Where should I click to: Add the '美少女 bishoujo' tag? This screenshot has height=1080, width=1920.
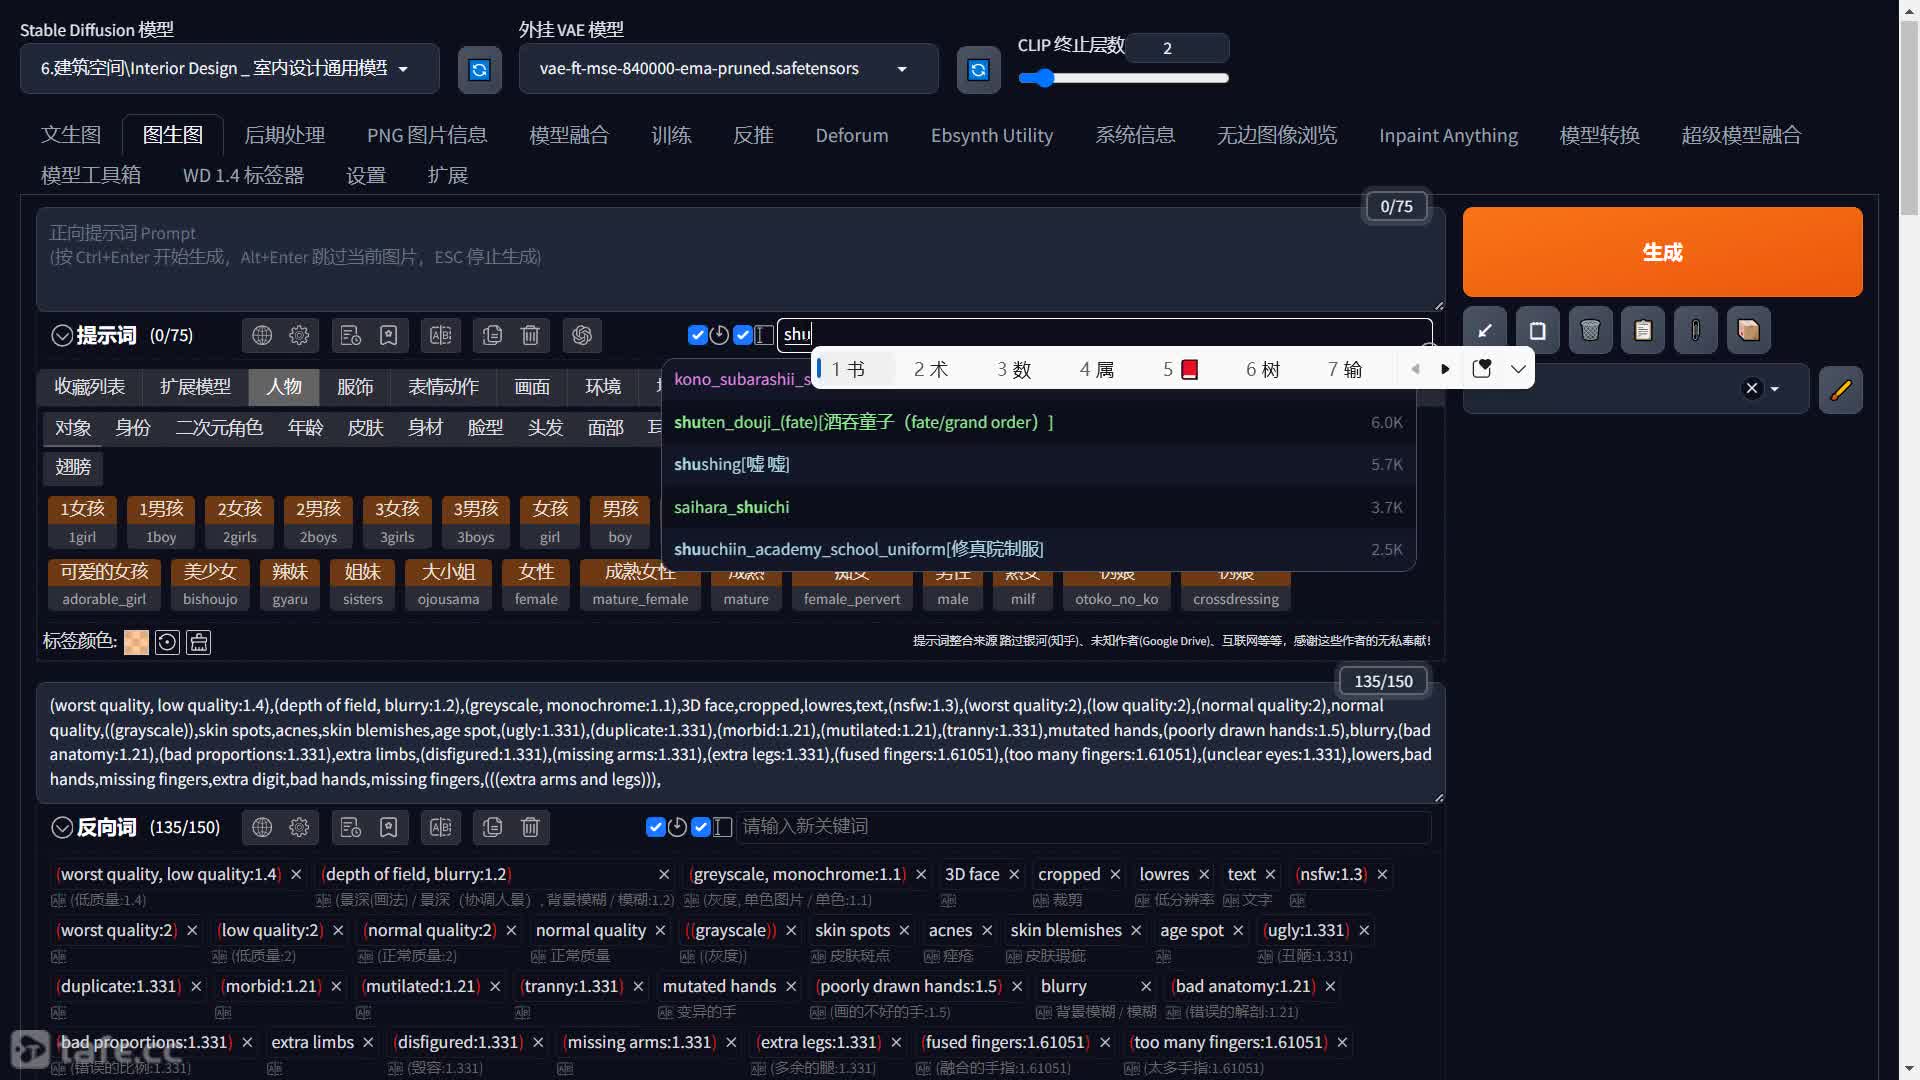(210, 585)
